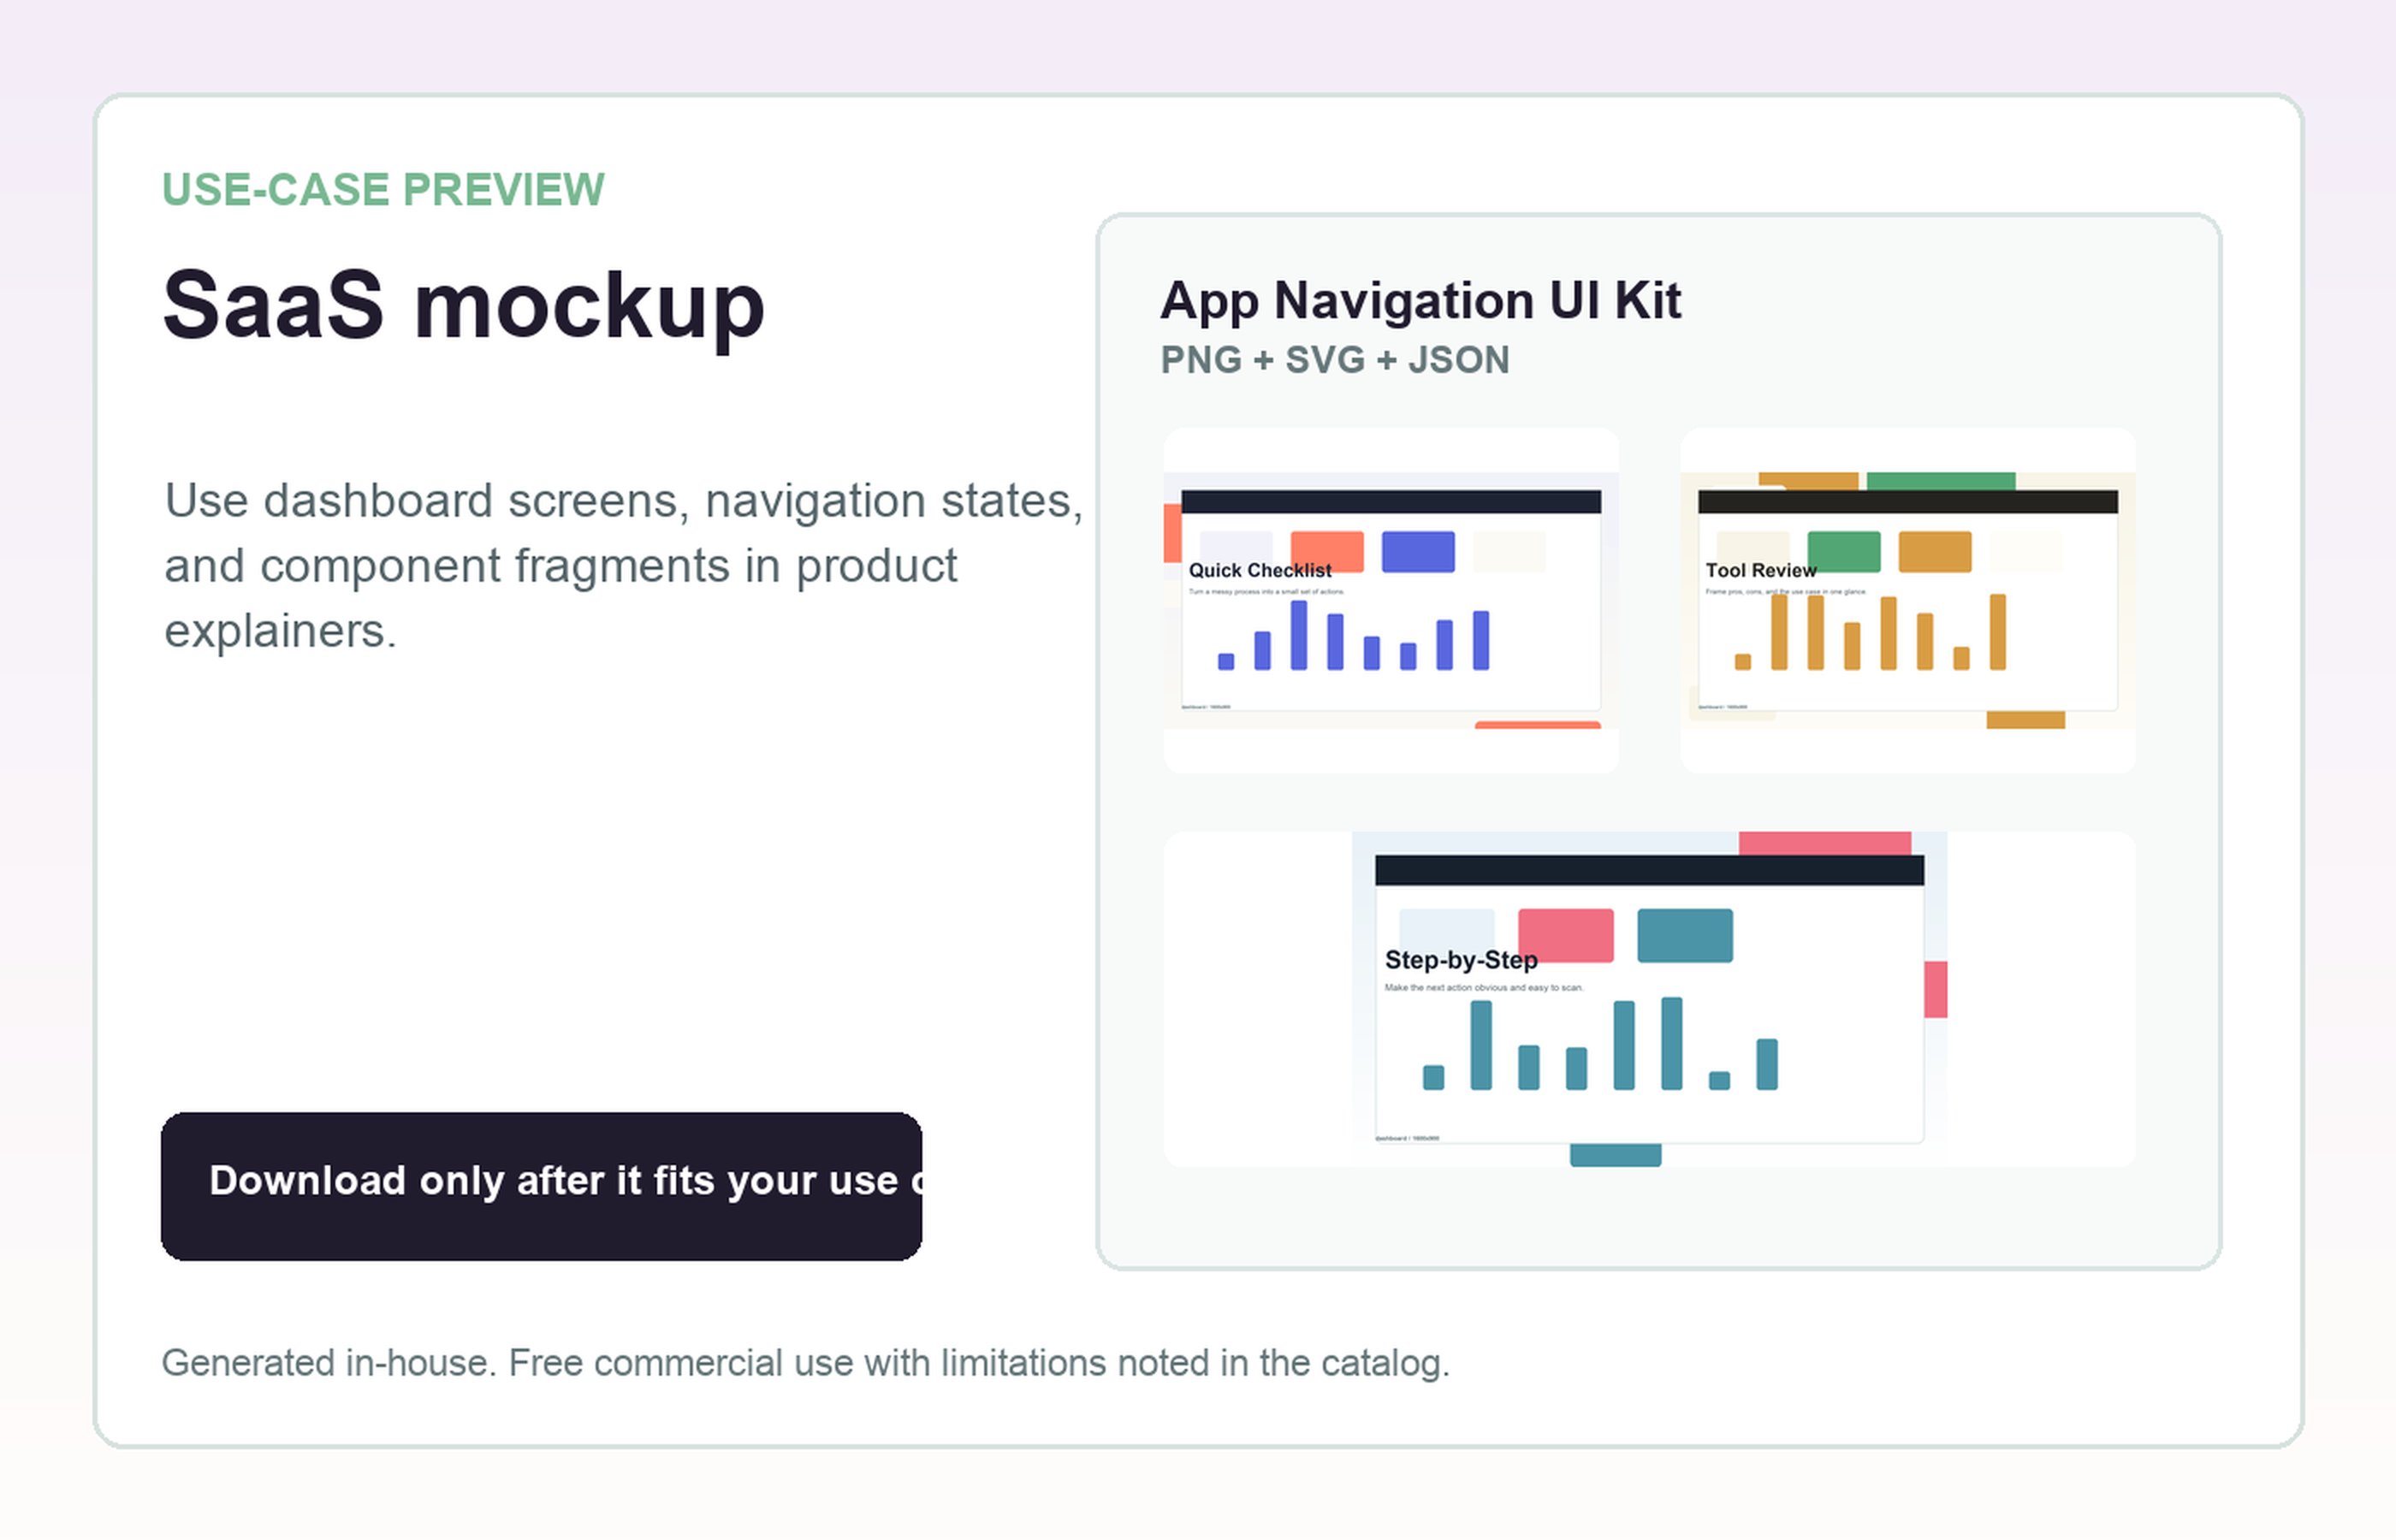The width and height of the screenshot is (2396, 1540).
Task: Click the USE-CASE PREVIEW label
Action: [x=383, y=190]
